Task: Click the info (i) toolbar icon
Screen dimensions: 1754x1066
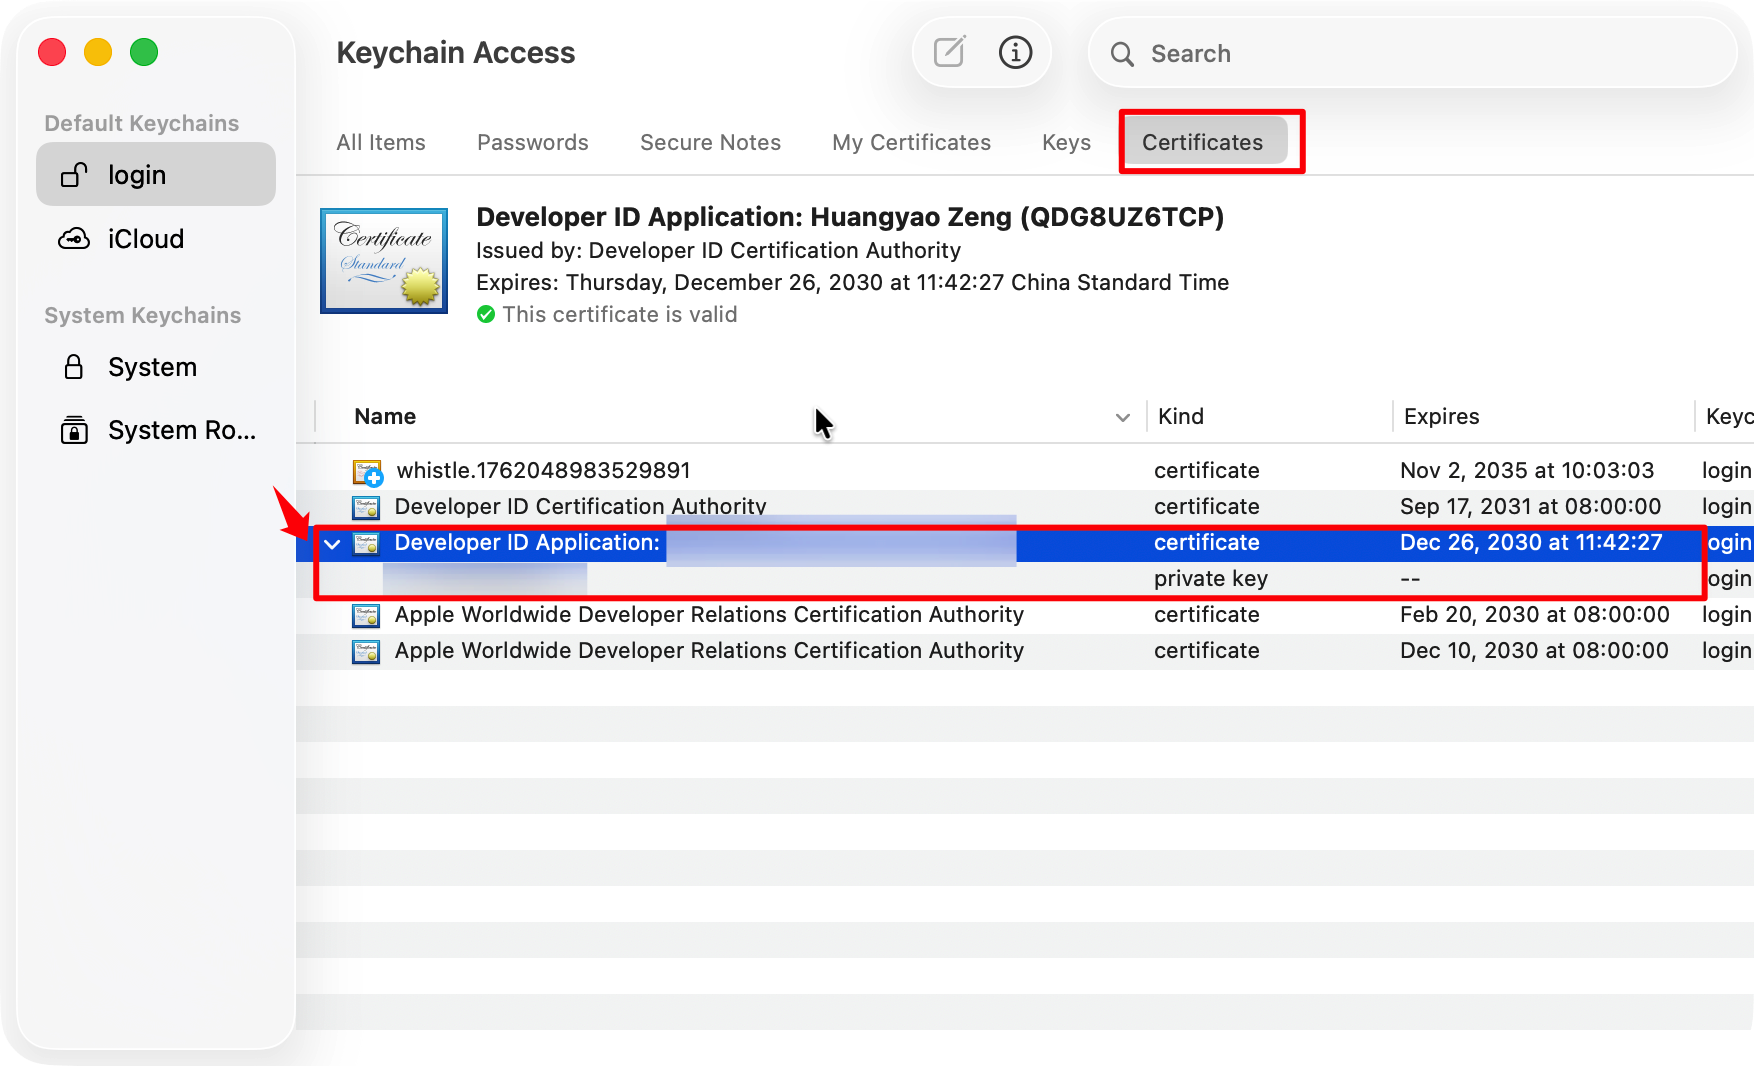Action: 1015,52
